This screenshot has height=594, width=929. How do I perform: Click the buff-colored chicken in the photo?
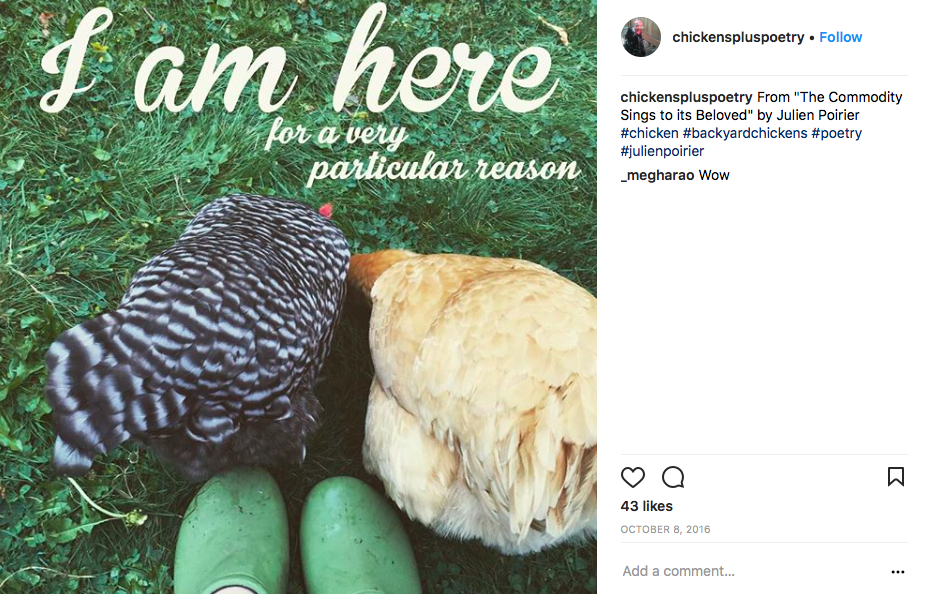point(480,380)
